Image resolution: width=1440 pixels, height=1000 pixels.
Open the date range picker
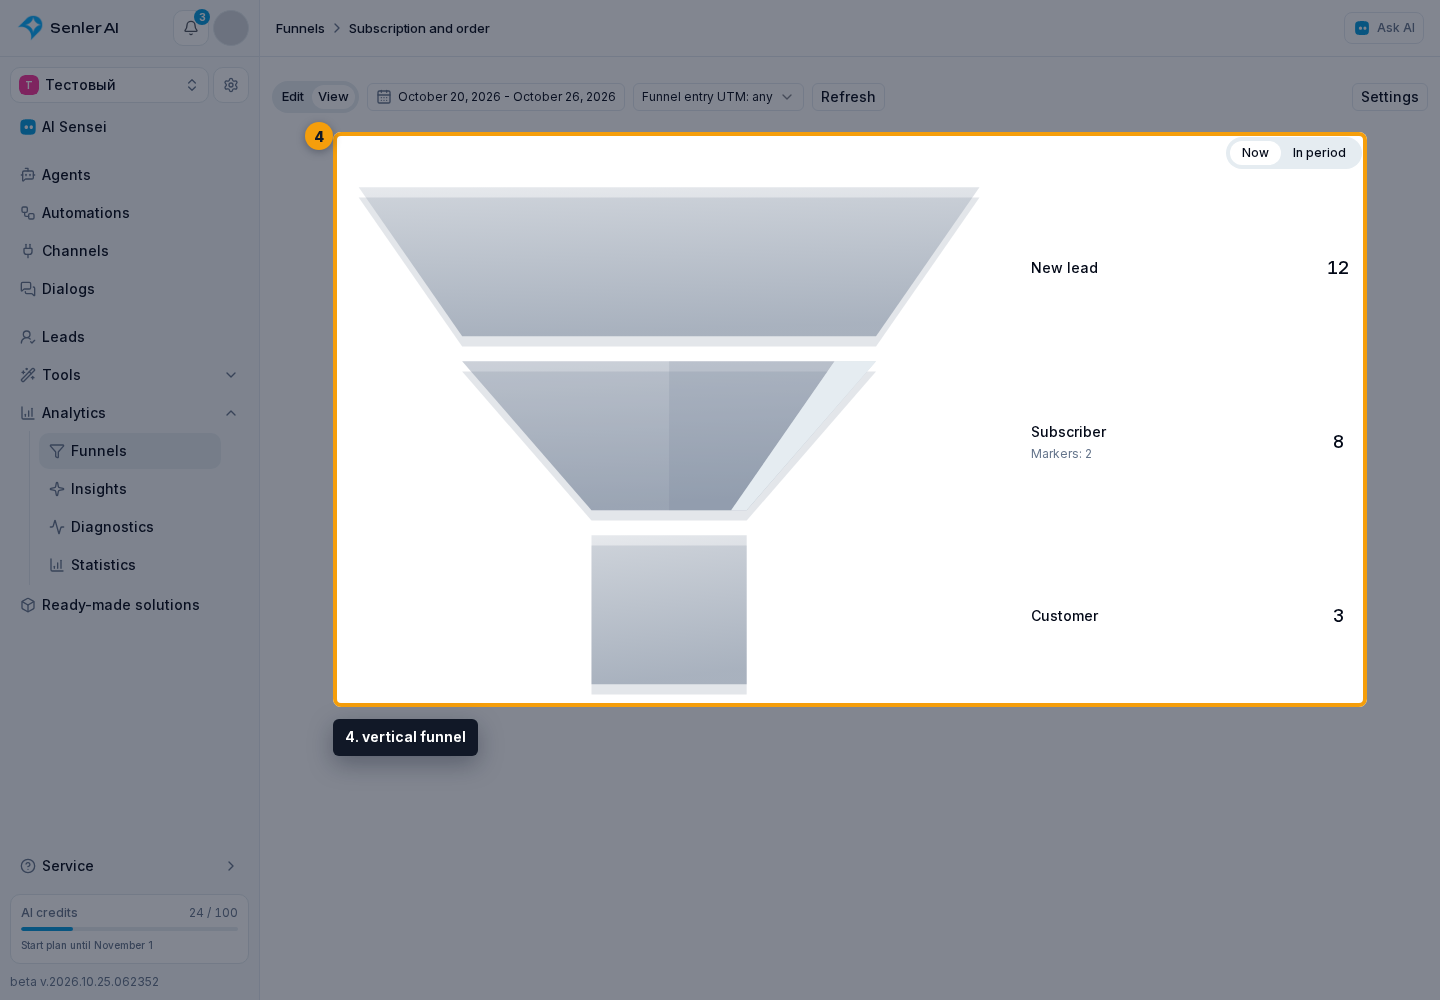(496, 97)
